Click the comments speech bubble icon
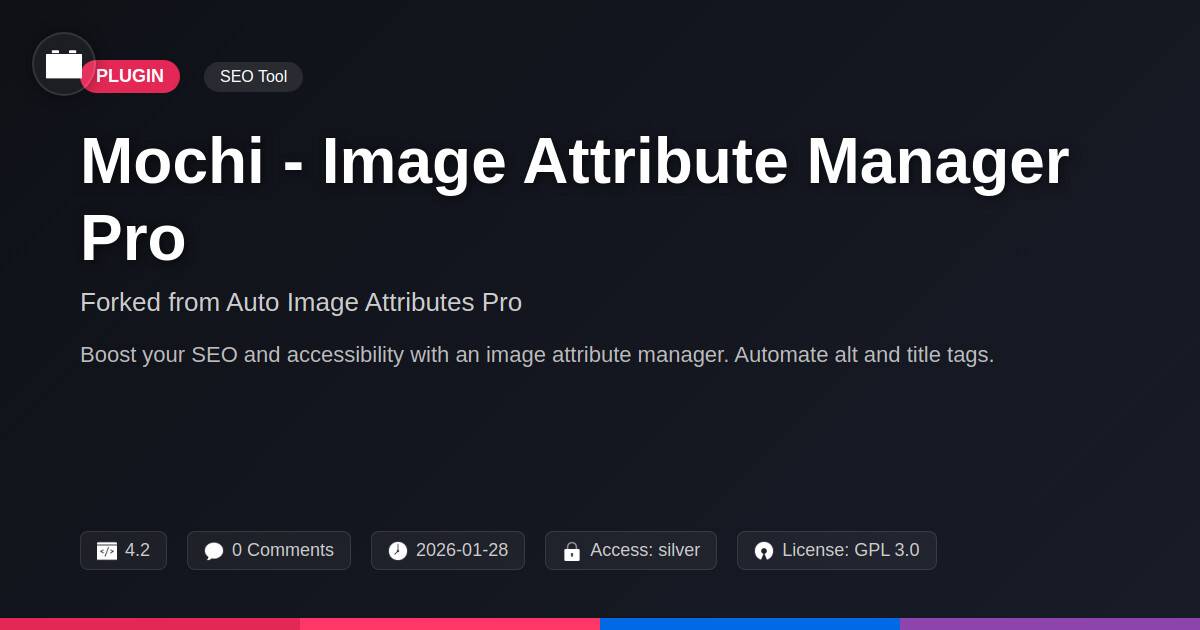 click(214, 551)
